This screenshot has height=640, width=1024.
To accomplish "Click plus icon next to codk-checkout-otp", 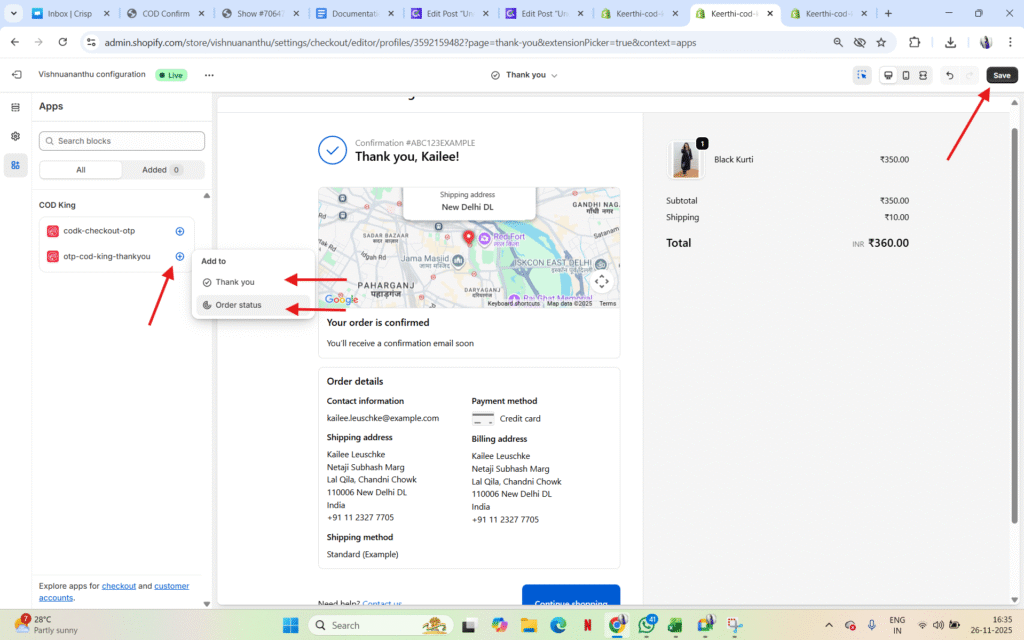I will [180, 231].
